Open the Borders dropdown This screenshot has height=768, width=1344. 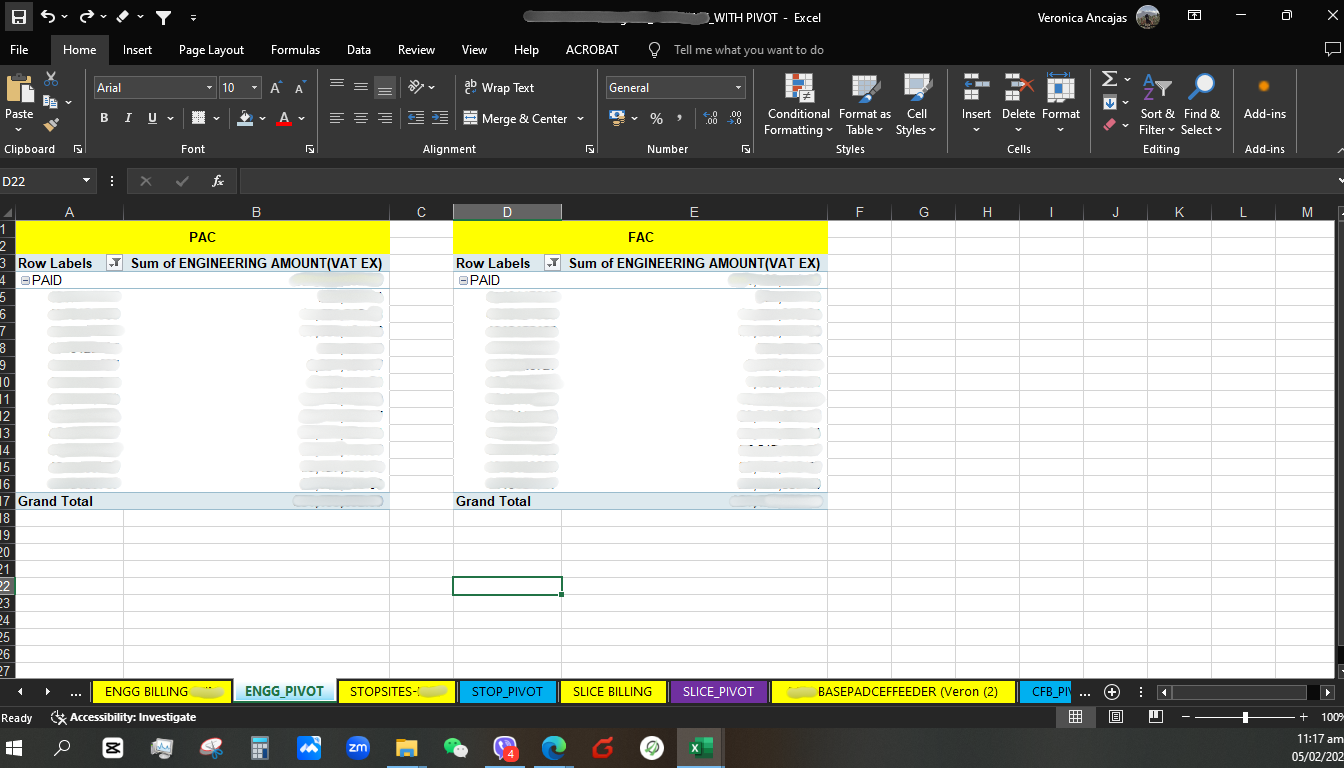pos(217,118)
